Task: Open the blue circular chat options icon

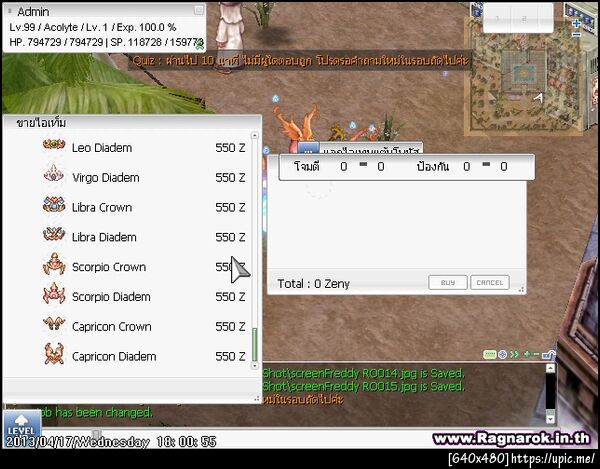Action: [x=502, y=355]
